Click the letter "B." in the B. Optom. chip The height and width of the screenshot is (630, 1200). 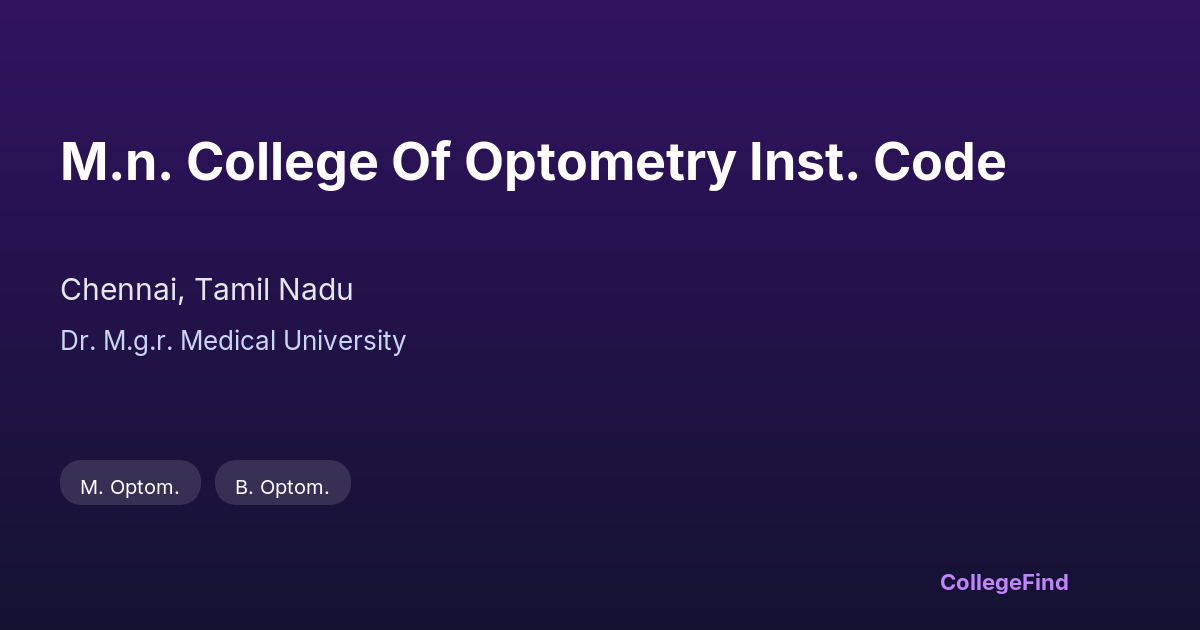click(244, 488)
